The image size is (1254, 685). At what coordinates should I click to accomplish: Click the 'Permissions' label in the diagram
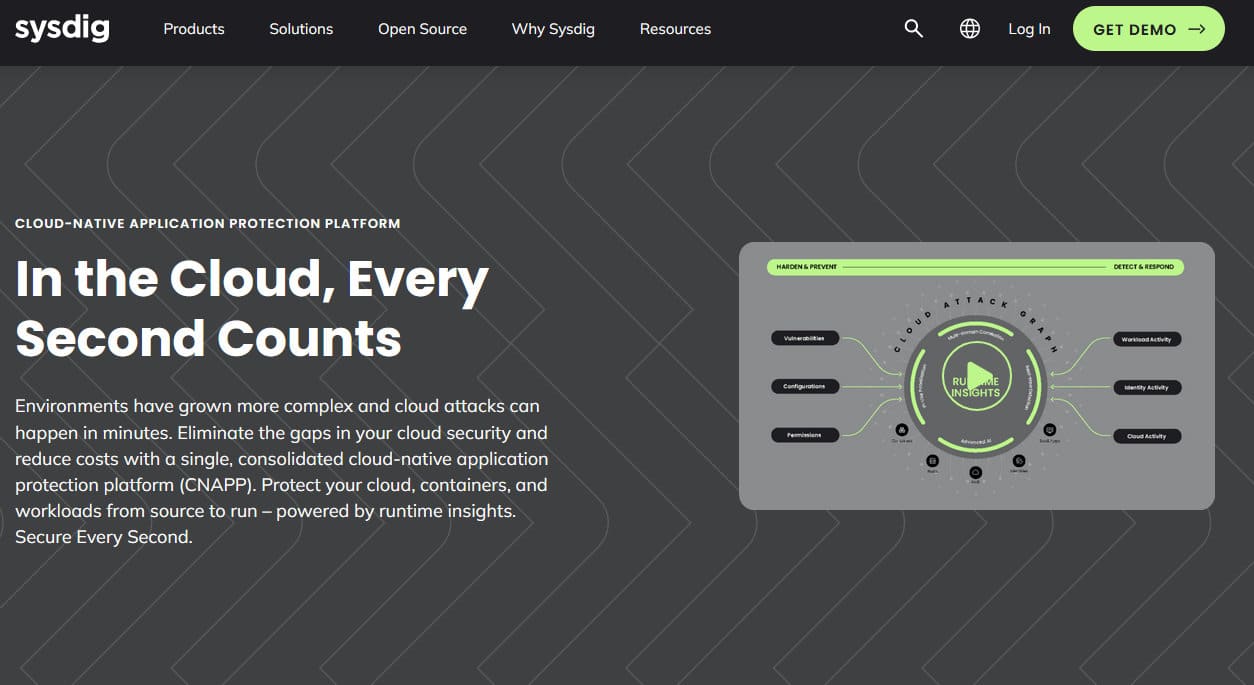coord(805,435)
